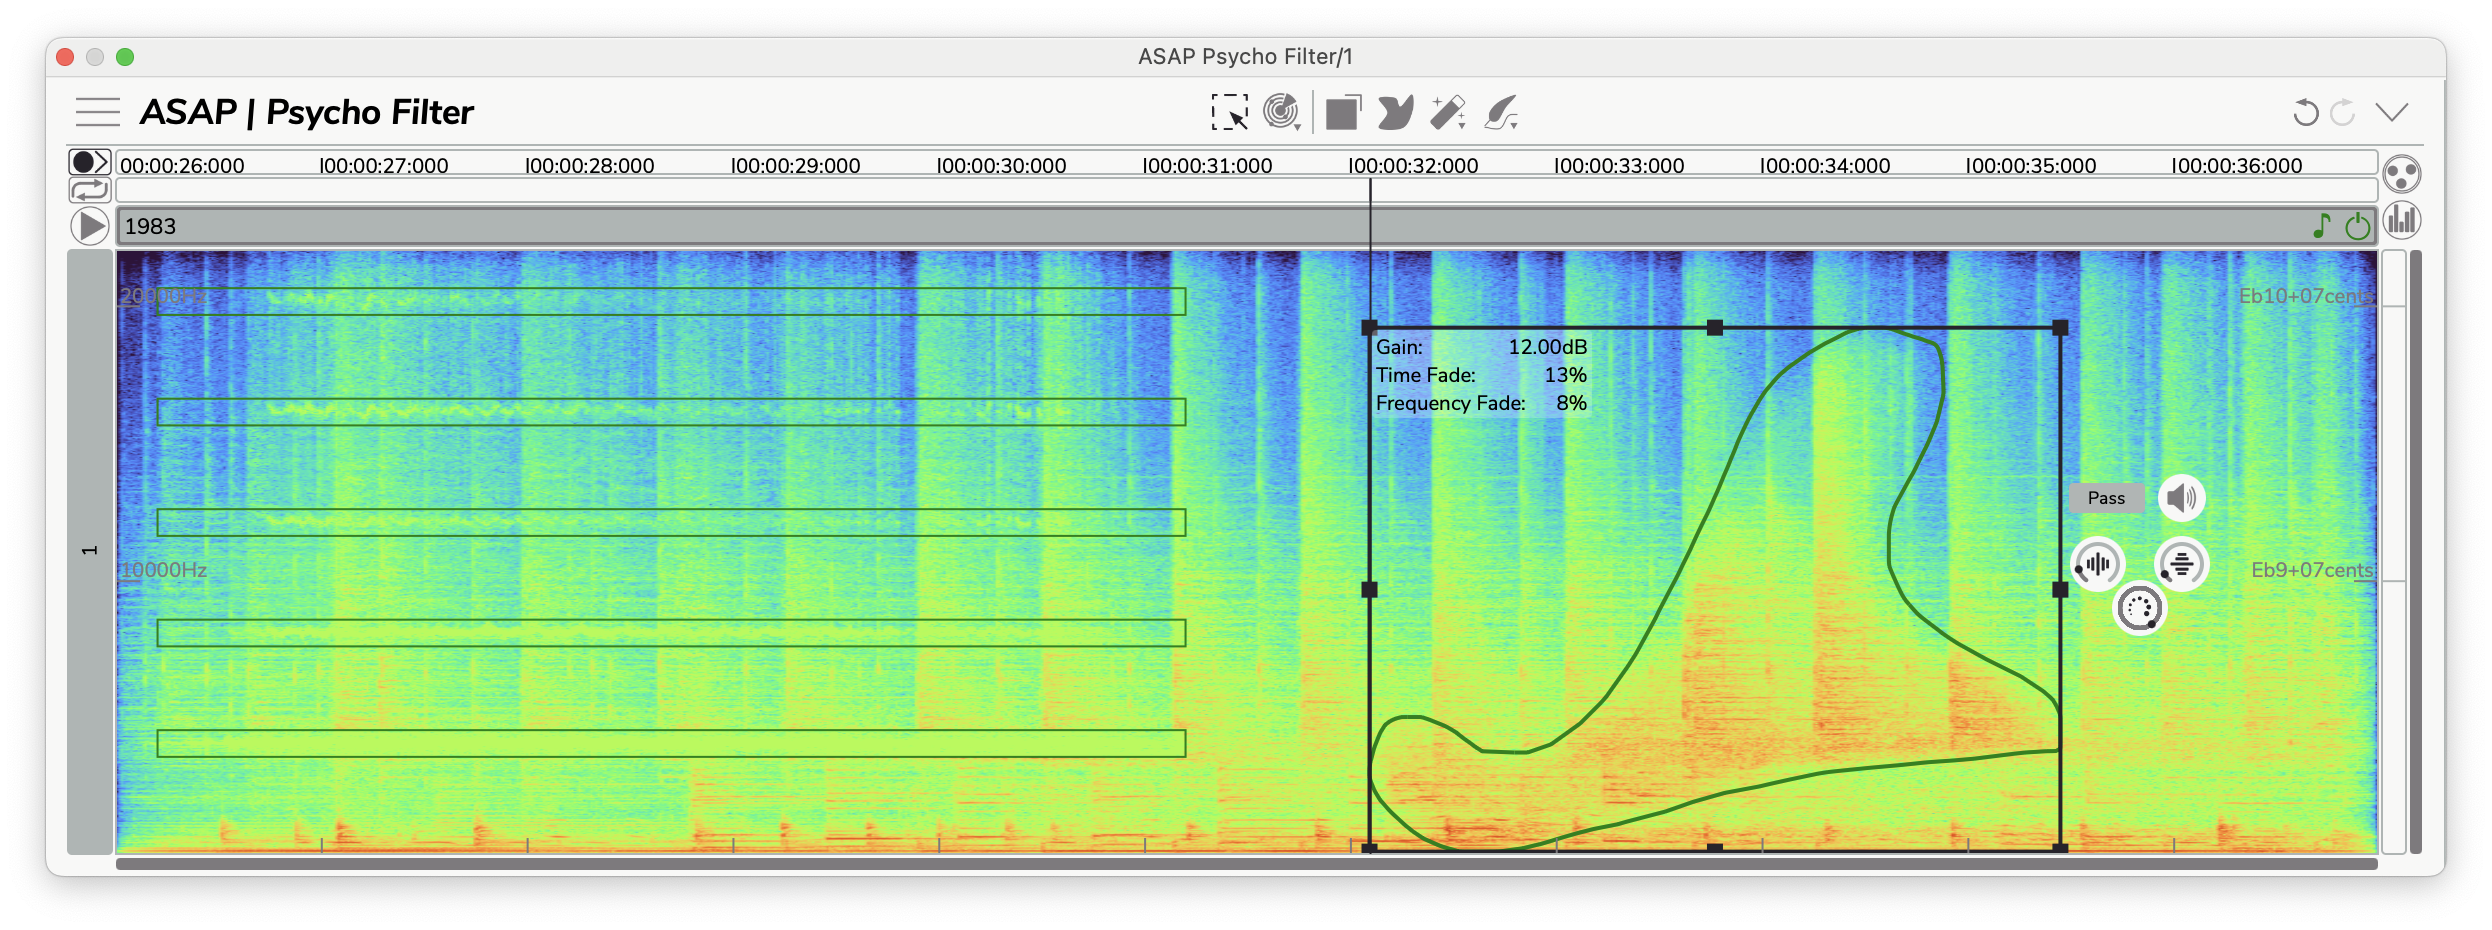
Task: Click the undo arrow
Action: [2305, 112]
